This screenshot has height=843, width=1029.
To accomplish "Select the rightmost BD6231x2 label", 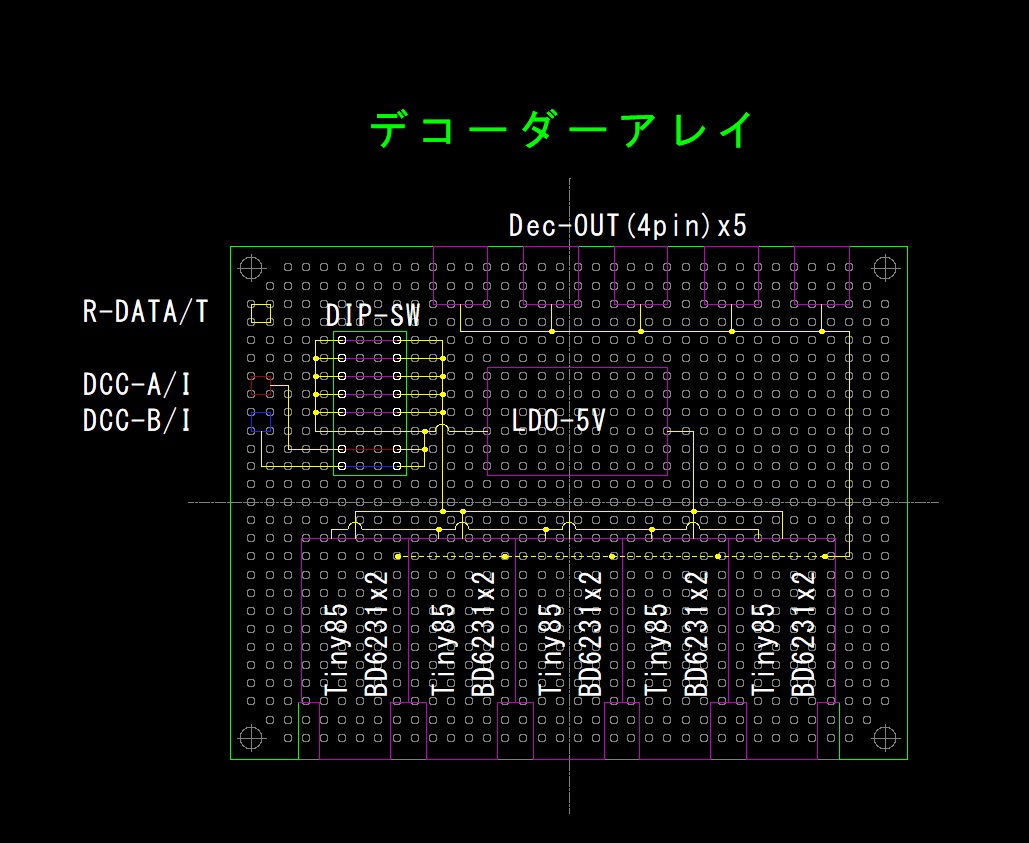I will point(804,634).
